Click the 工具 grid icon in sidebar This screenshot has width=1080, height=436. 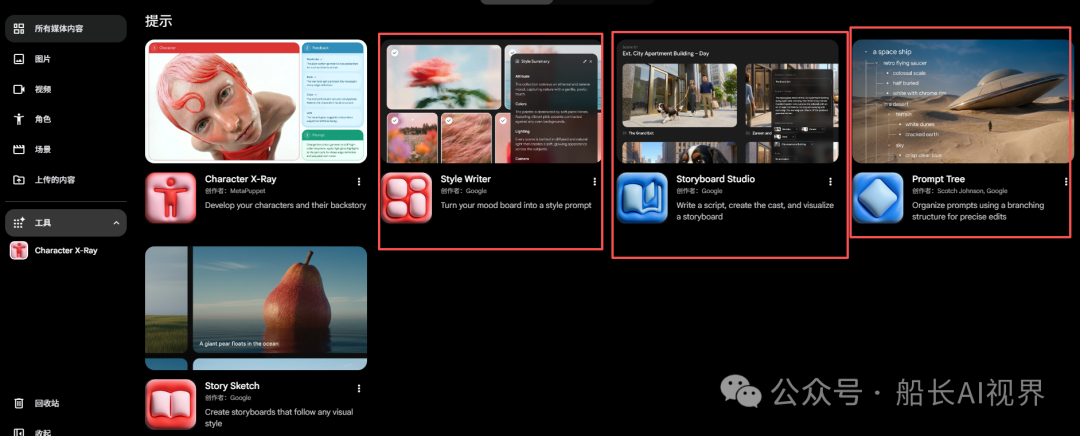19,223
